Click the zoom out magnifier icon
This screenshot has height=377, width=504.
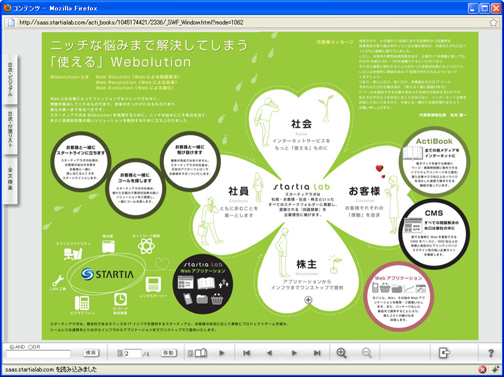point(367,353)
